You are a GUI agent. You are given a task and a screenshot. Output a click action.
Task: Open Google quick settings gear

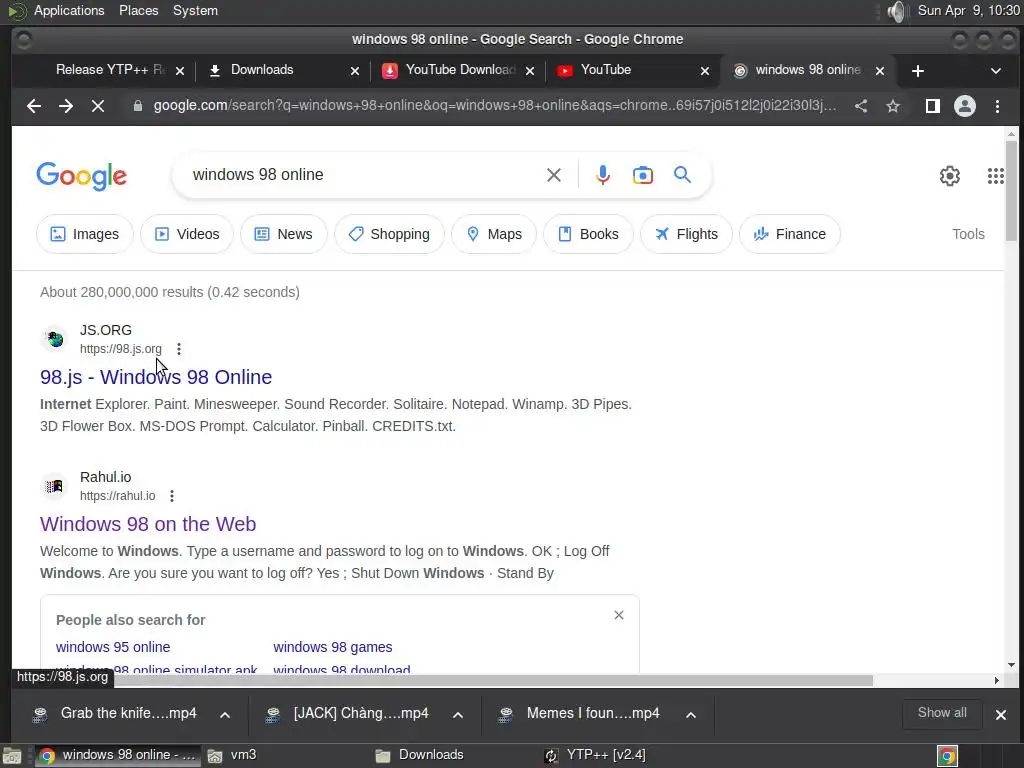[x=950, y=176]
